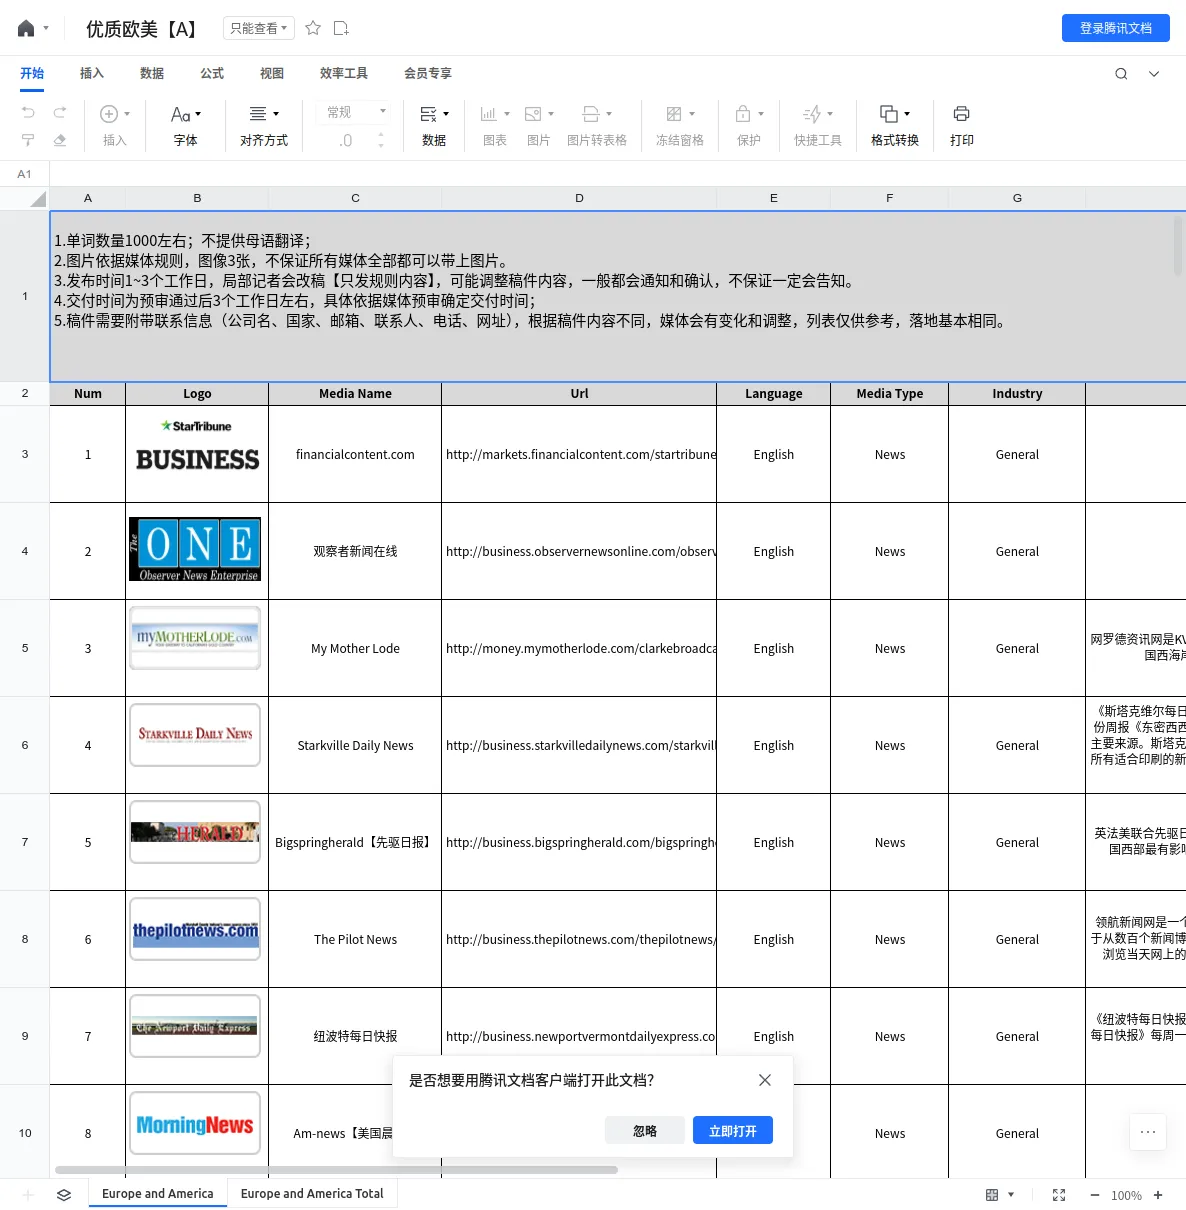Collapse the ribbon with the chevron
The image size is (1186, 1210).
1154,73
